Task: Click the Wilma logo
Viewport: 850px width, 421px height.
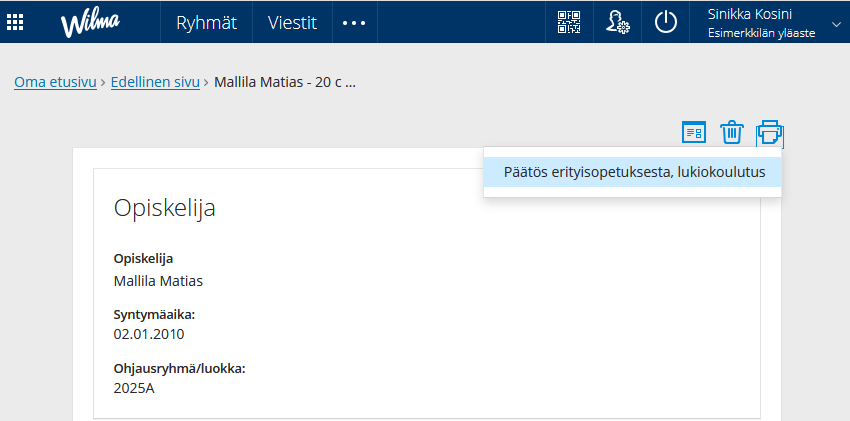Action: click(x=90, y=23)
